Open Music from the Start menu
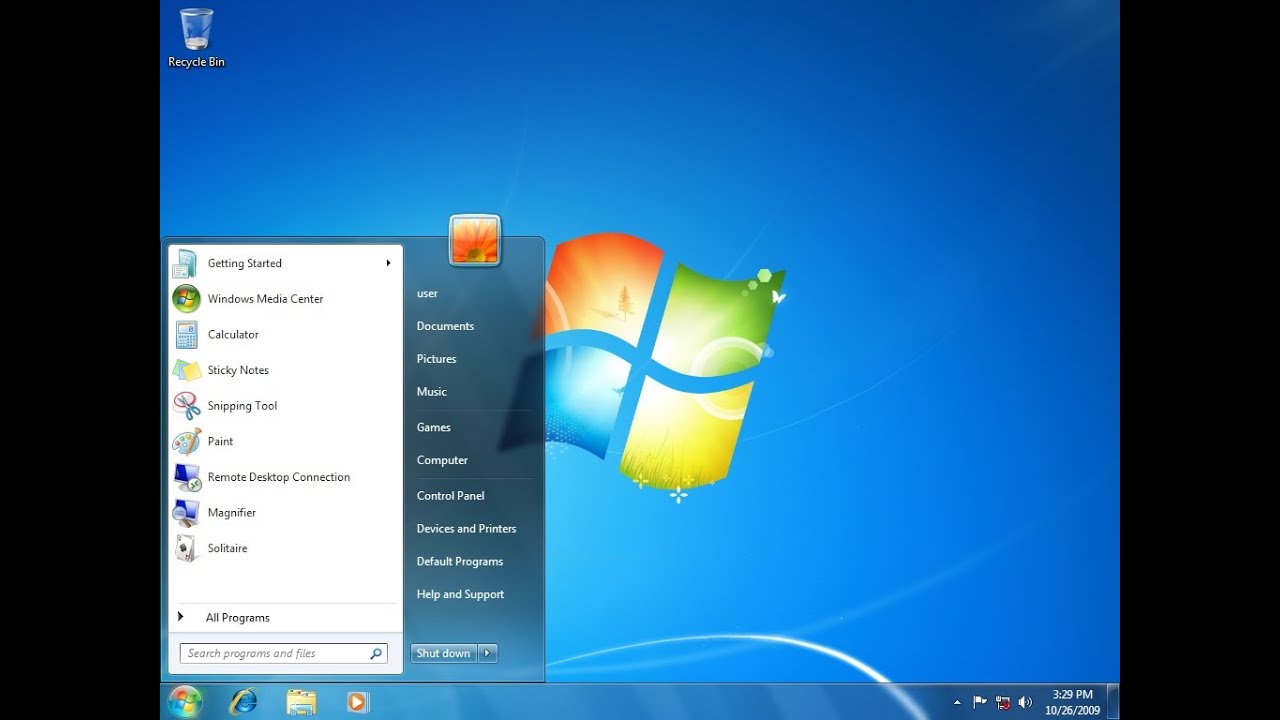Viewport: 1280px width, 720px height. (x=431, y=392)
